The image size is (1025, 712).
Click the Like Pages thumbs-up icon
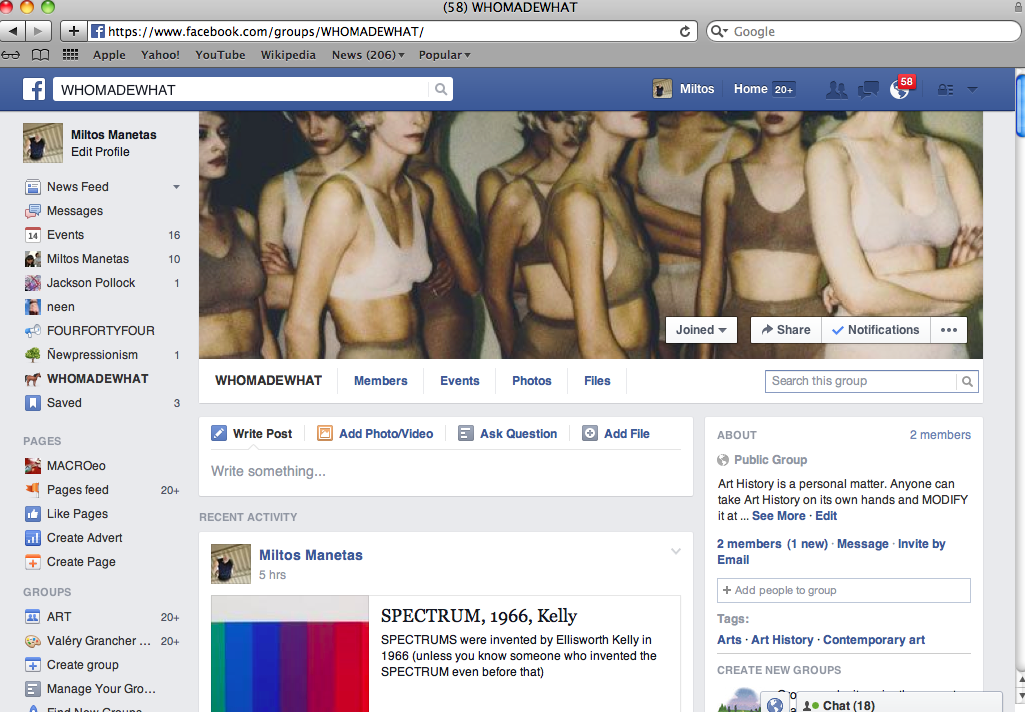tap(33, 514)
